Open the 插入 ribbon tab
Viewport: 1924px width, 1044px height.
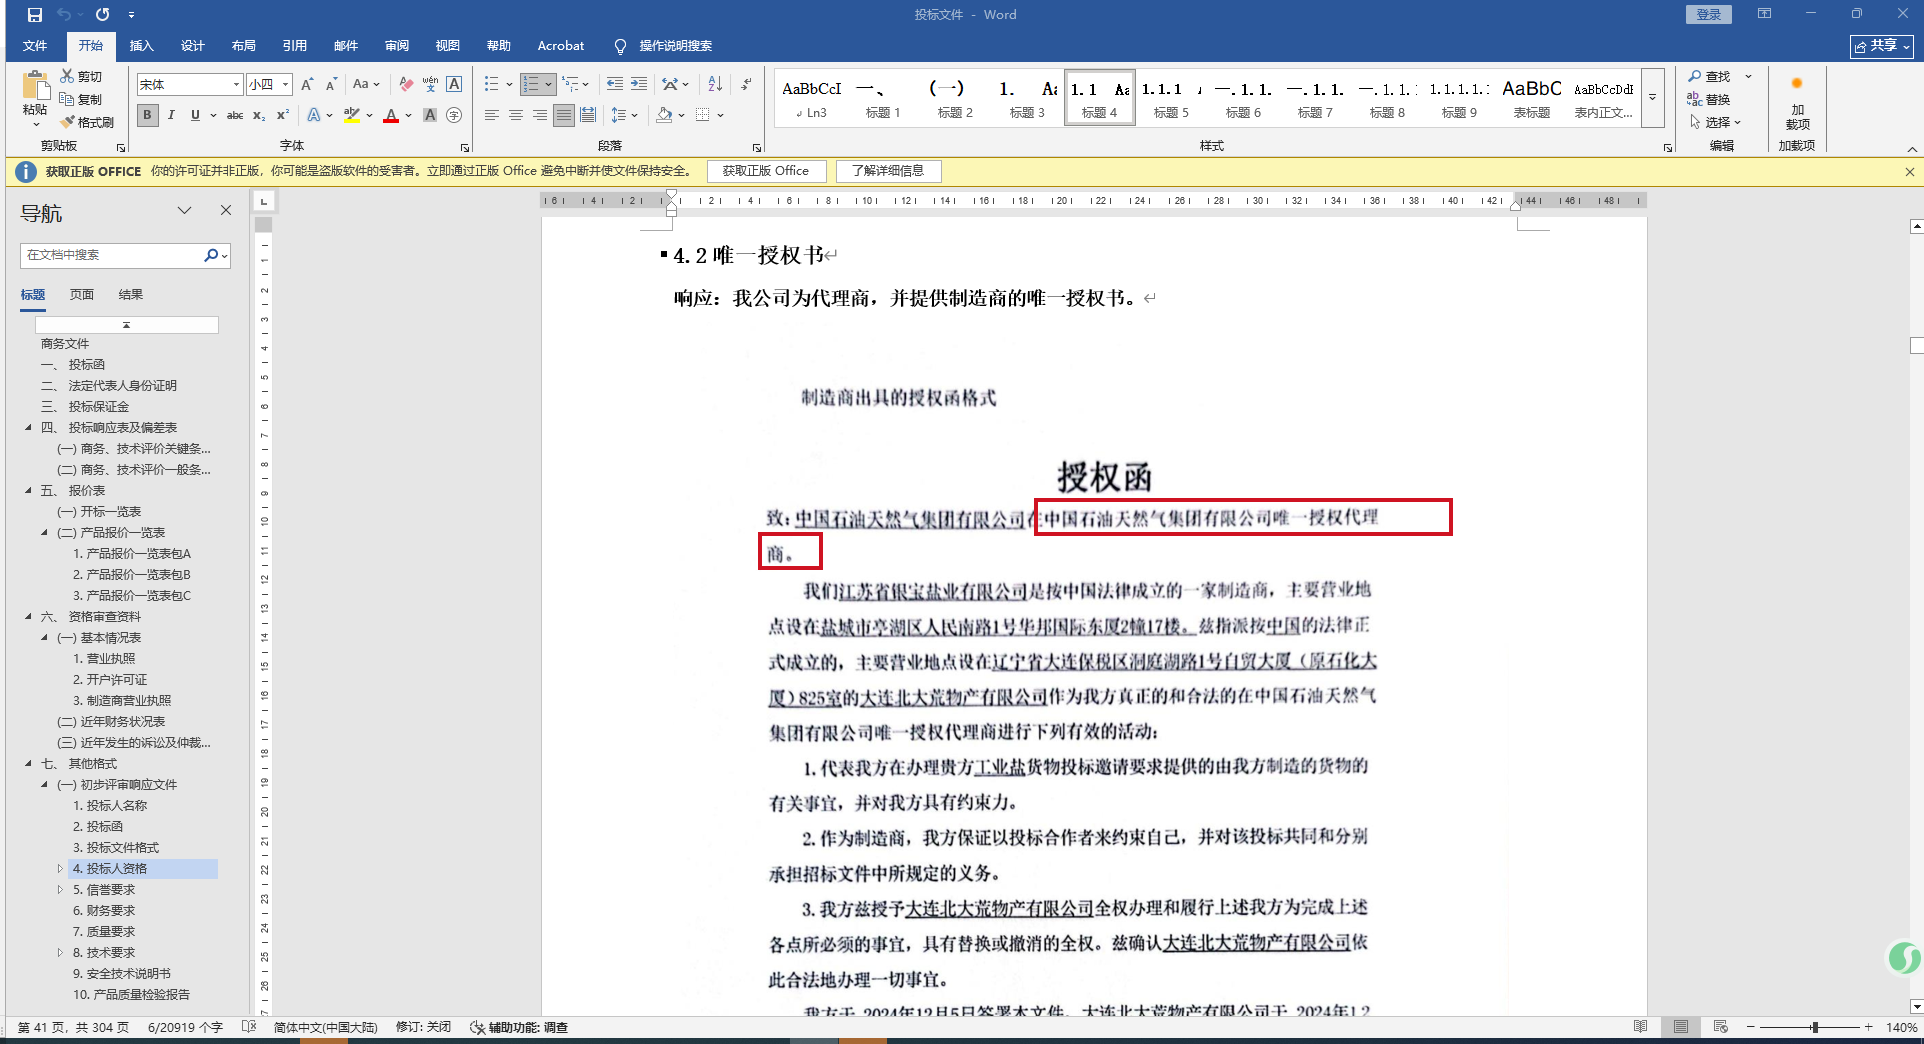point(142,46)
